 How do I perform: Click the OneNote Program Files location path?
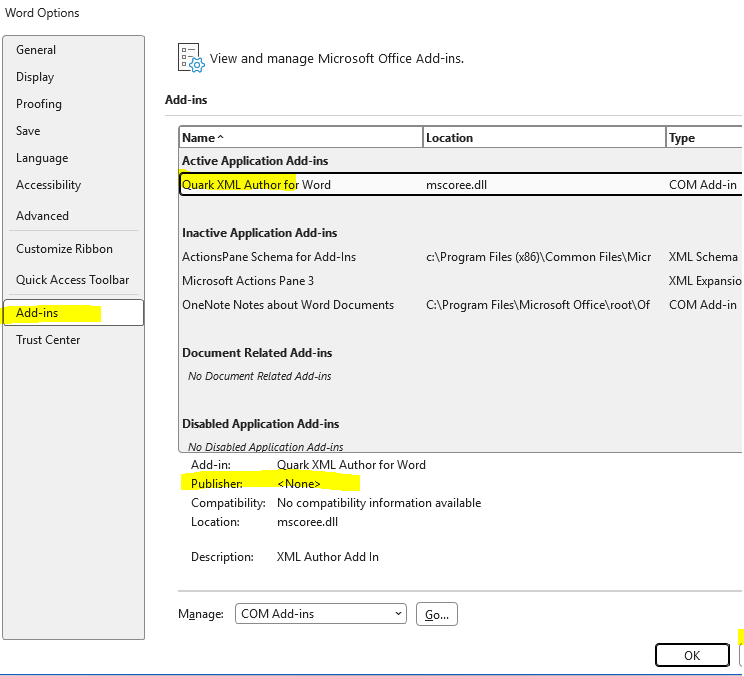point(538,305)
